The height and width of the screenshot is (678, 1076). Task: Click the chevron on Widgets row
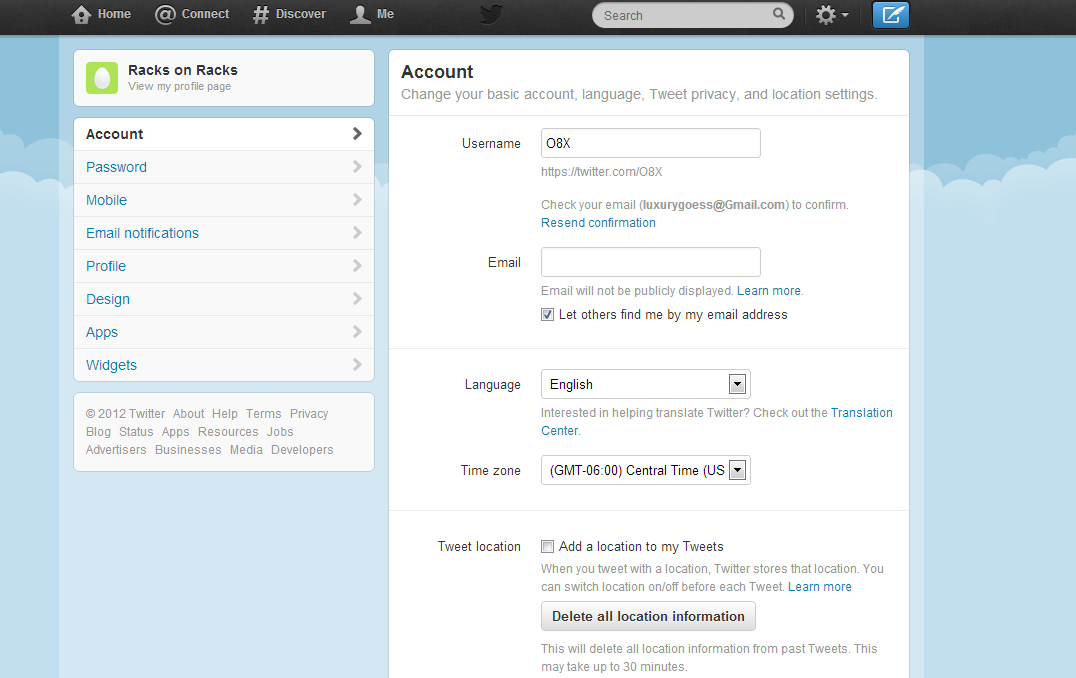pyautogui.click(x=357, y=364)
